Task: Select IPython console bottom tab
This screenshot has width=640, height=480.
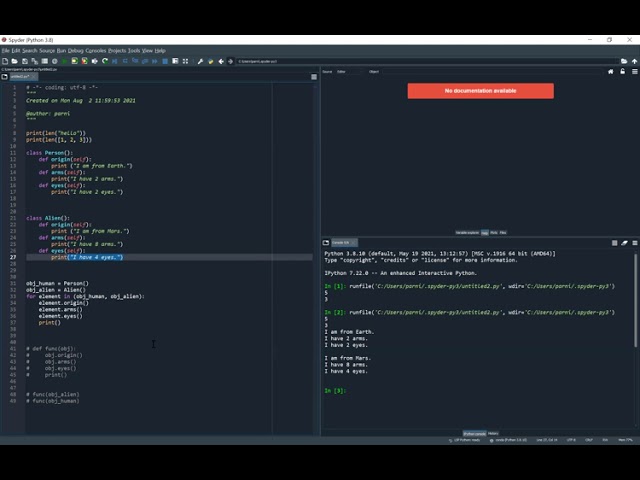Action: pyautogui.click(x=474, y=433)
